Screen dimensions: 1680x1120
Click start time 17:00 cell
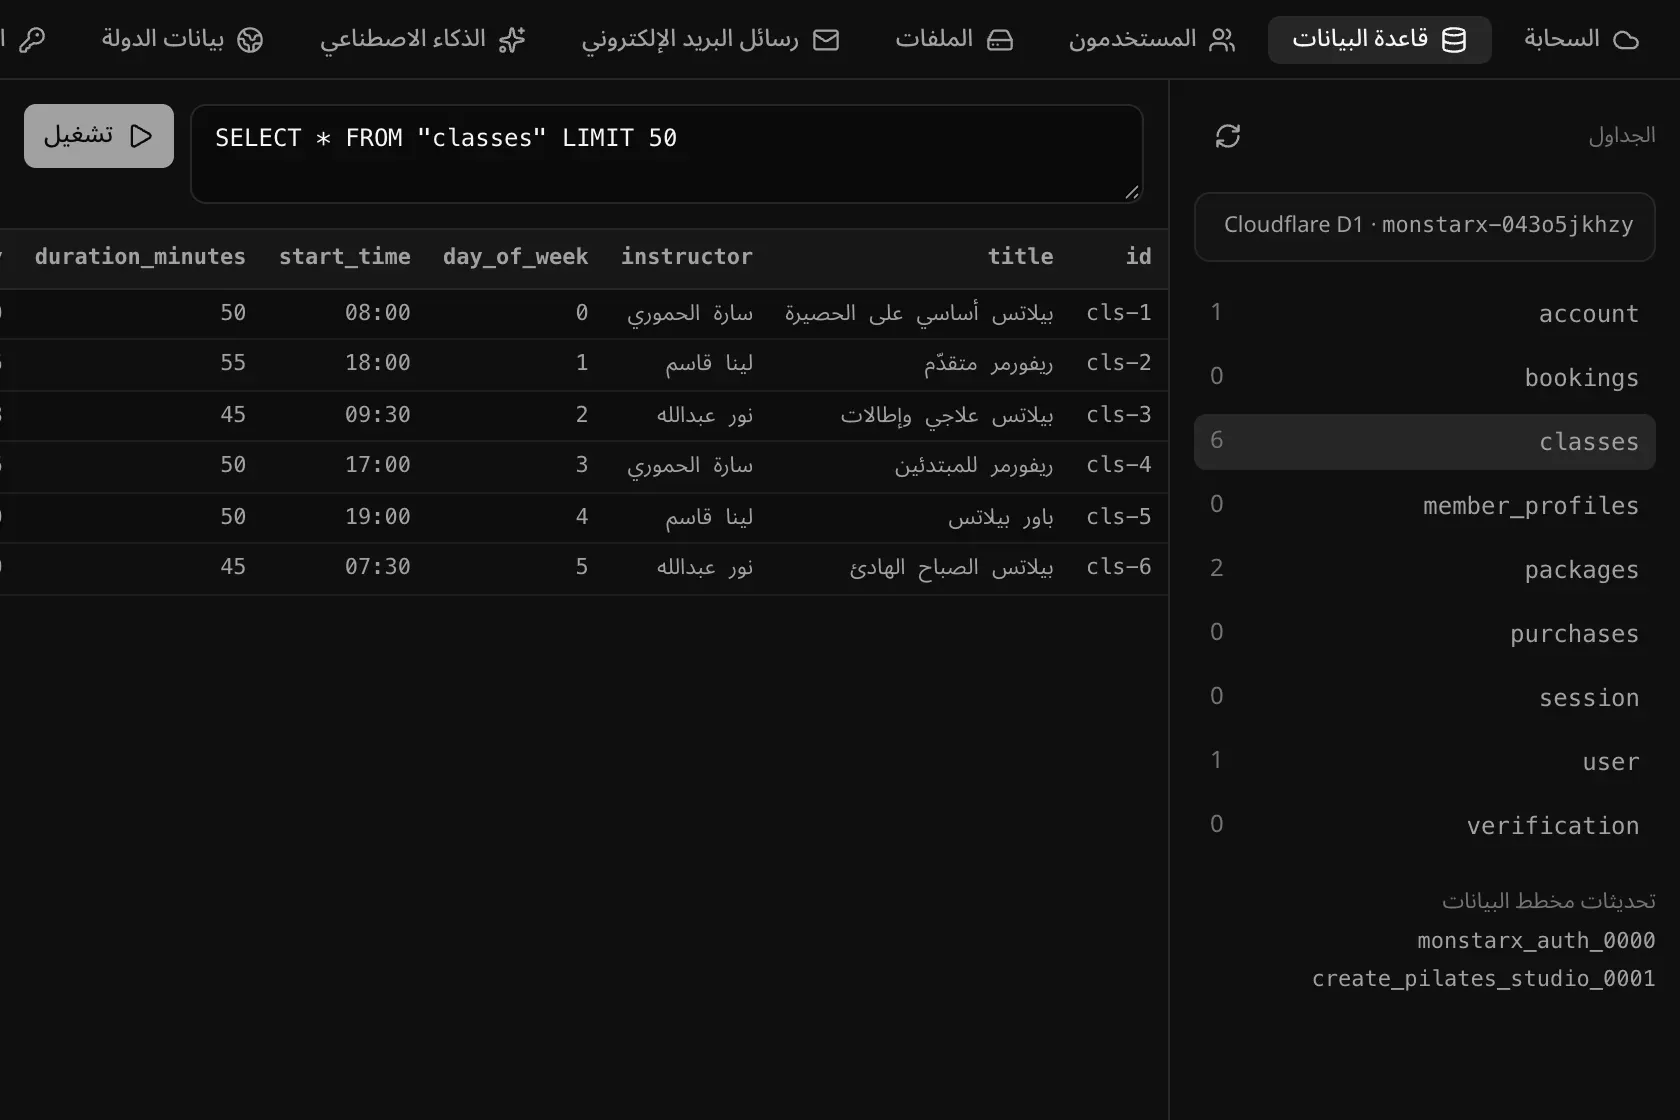378,465
